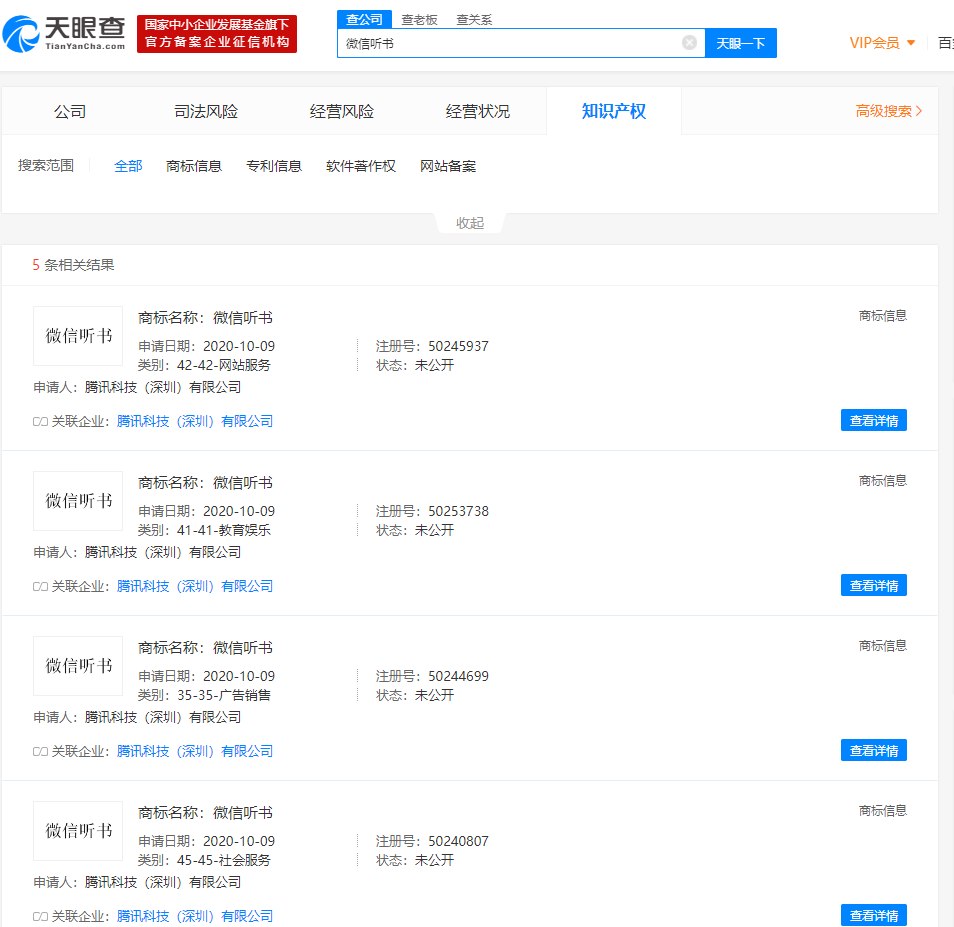The height and width of the screenshot is (927, 954).
Task: Open the link icon beside fourth 关联企业
Action: 40,916
